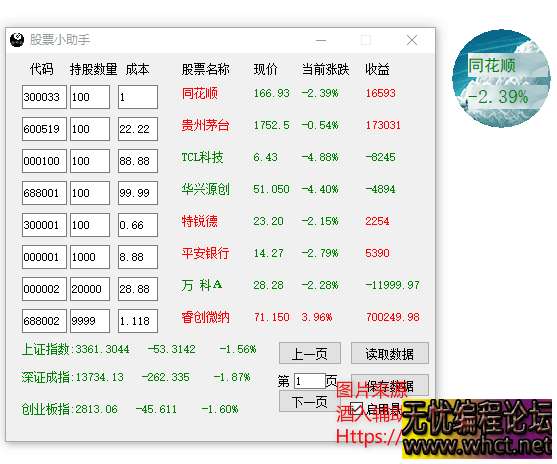The image size is (557, 464).
Task: Focus the code field containing 300033
Action: point(44,97)
